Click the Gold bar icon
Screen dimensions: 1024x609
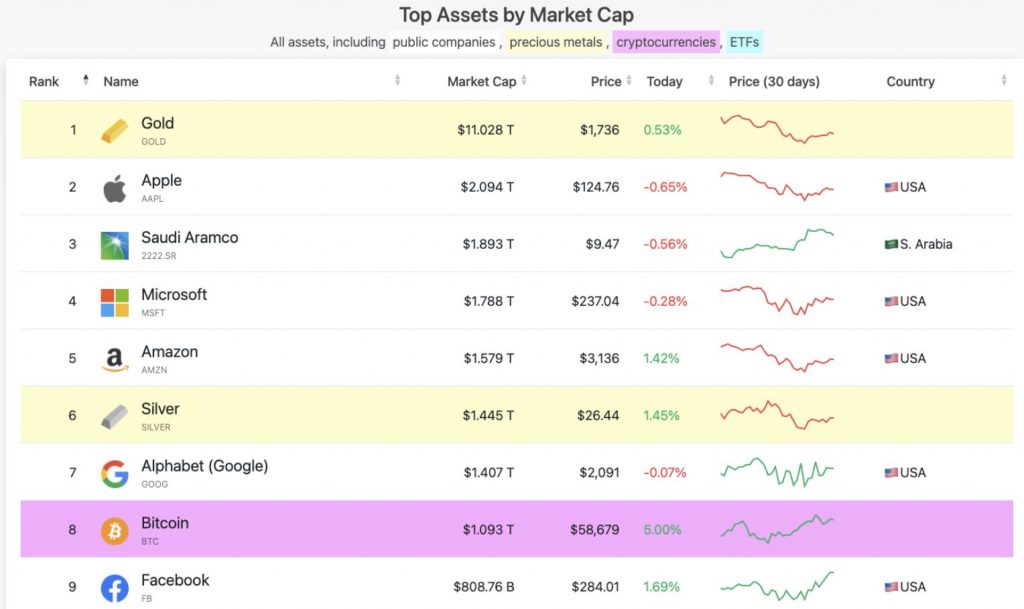pos(115,130)
